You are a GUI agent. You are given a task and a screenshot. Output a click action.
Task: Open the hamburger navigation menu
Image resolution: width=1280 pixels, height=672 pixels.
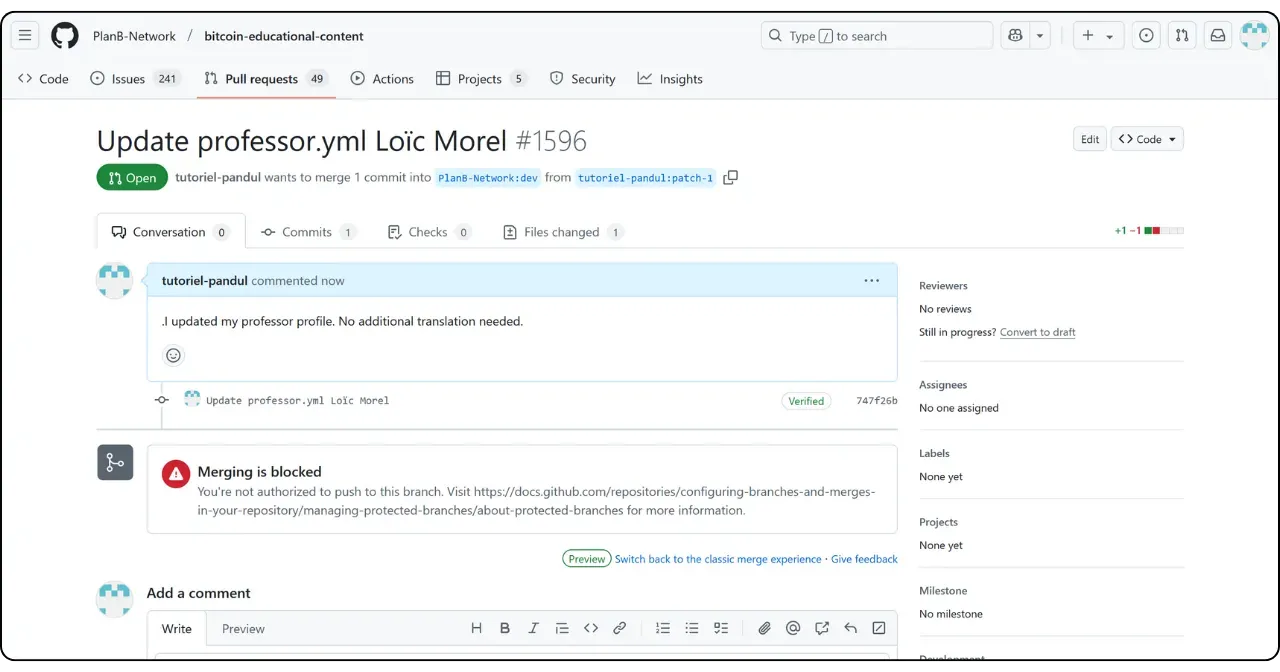[x=26, y=36]
